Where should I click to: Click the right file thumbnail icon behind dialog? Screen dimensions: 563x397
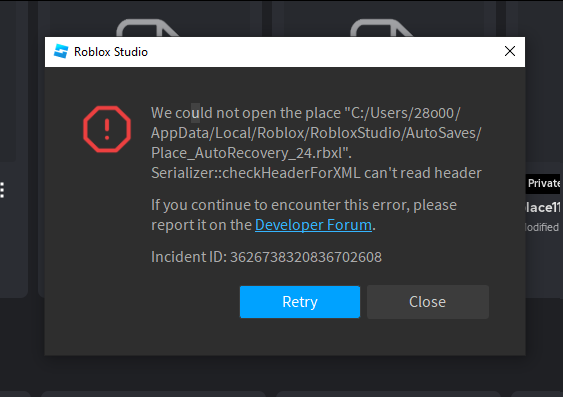(381, 28)
